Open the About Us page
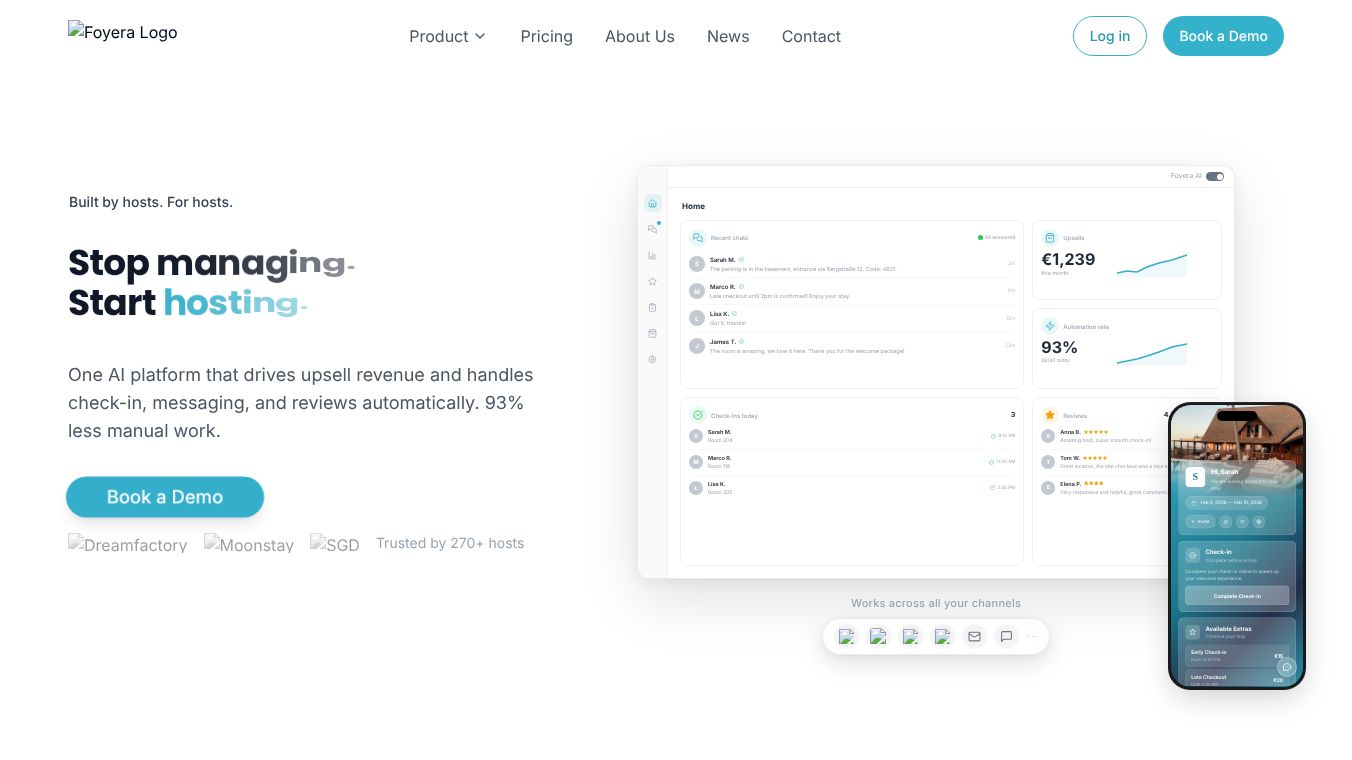 pos(640,36)
